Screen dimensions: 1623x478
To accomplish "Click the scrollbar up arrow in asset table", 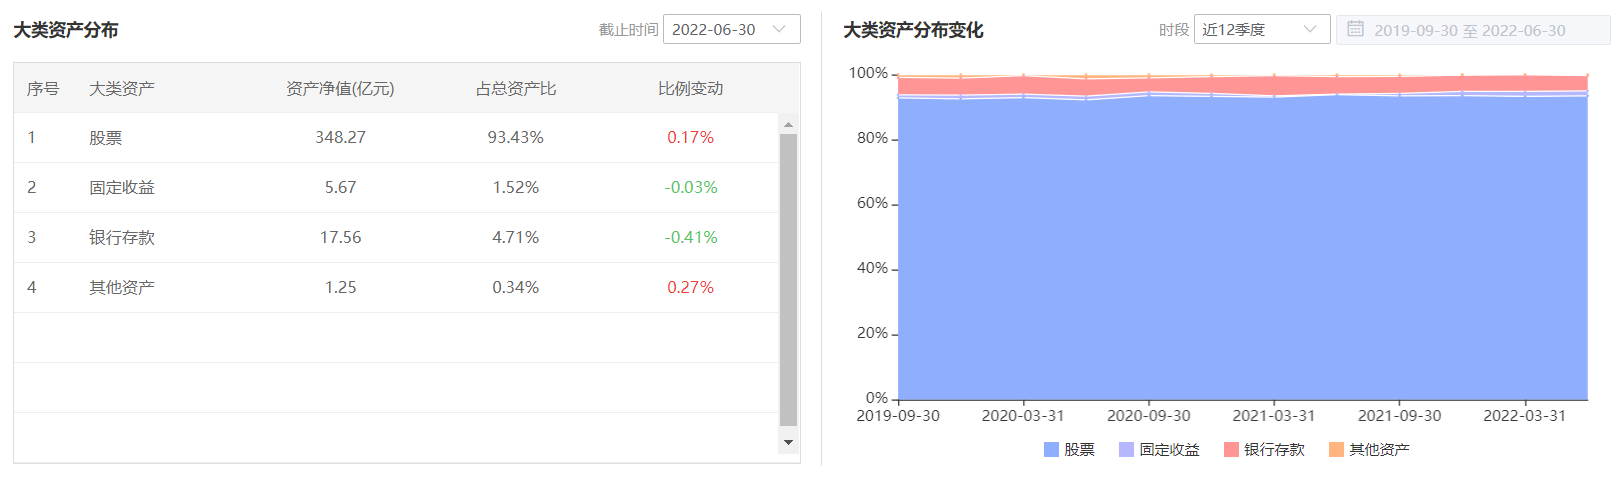I will [x=788, y=124].
